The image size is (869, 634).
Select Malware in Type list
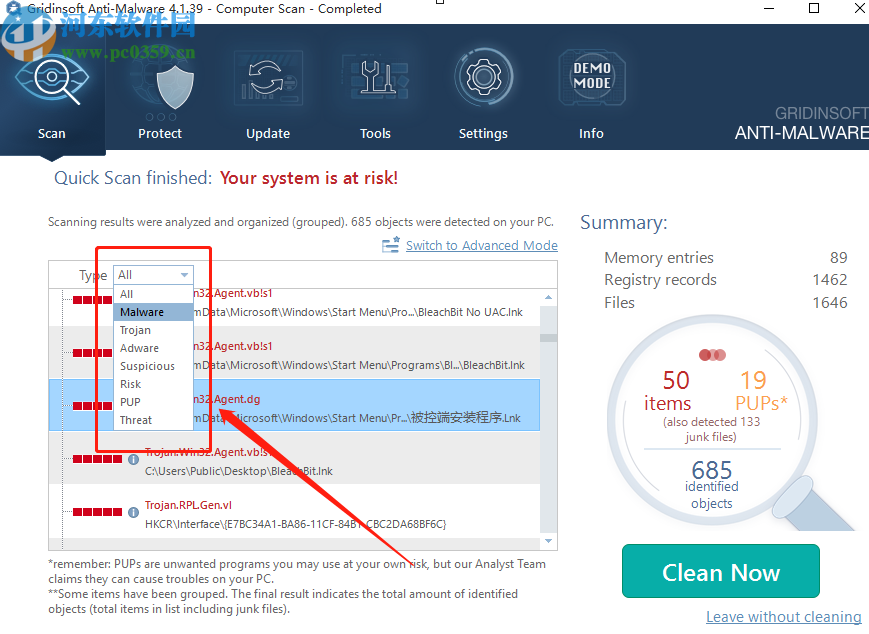tap(154, 312)
